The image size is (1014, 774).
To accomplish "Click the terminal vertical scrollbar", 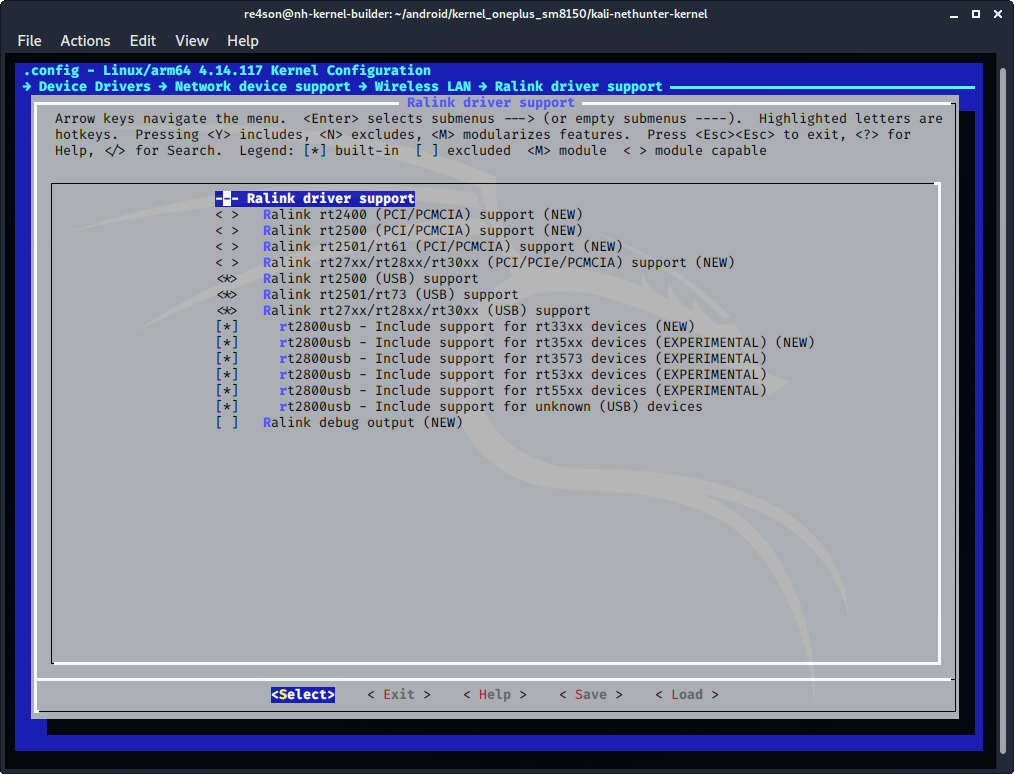I will click(1004, 400).
